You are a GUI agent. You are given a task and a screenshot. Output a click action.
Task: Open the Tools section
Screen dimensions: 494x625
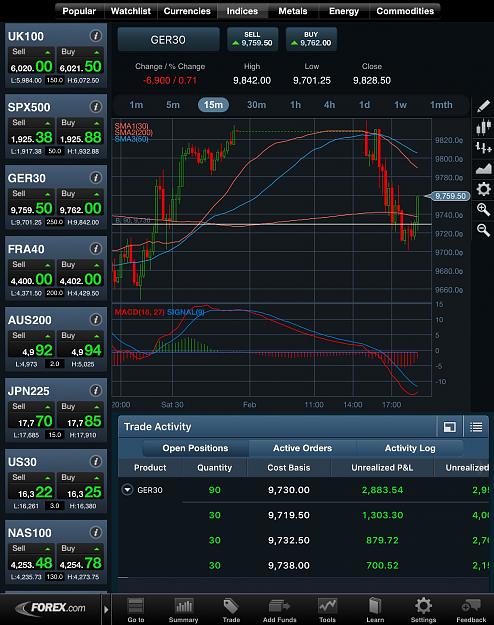tap(327, 610)
